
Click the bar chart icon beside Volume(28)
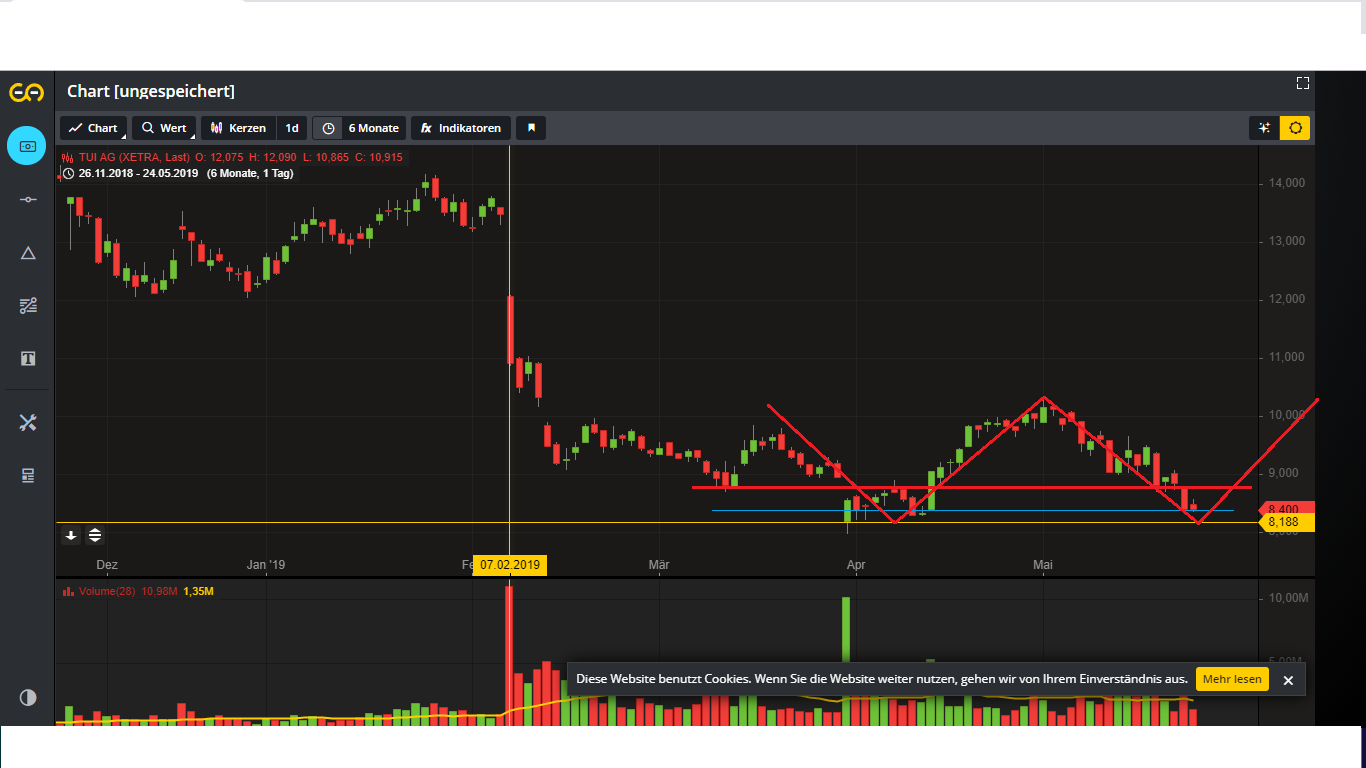point(68,591)
